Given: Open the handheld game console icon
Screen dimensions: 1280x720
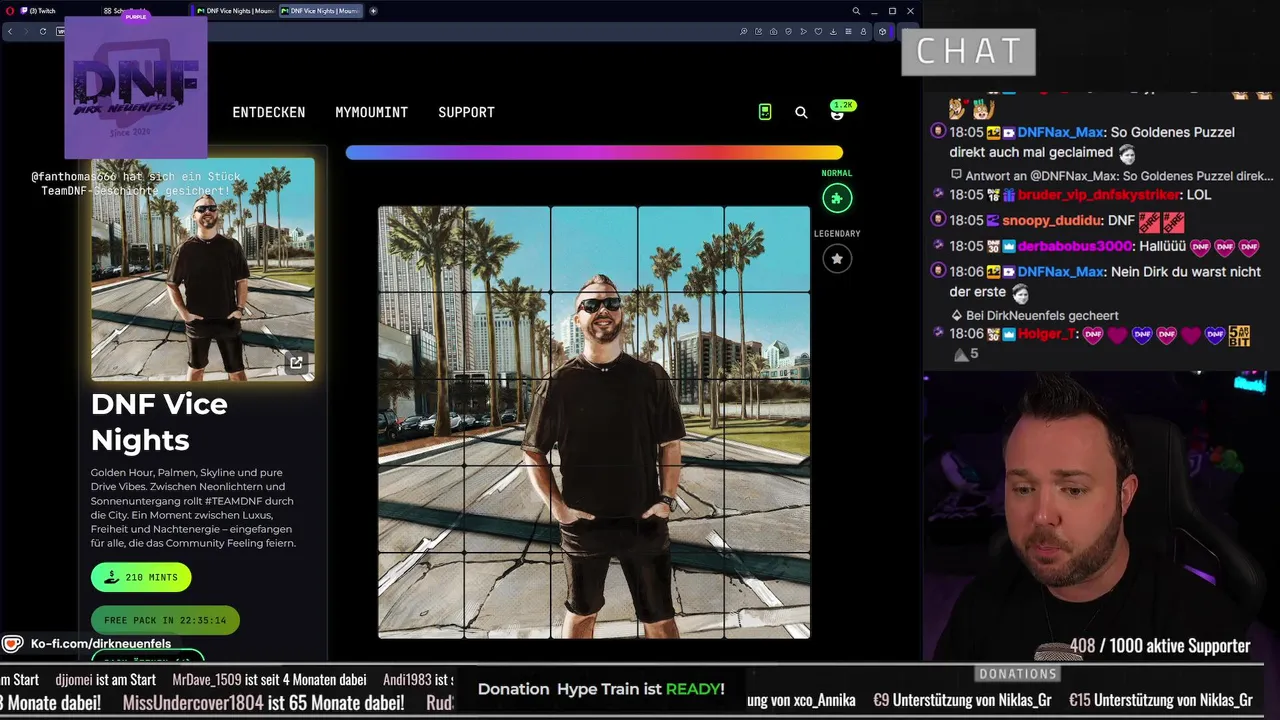Looking at the screenshot, I should pos(765,112).
